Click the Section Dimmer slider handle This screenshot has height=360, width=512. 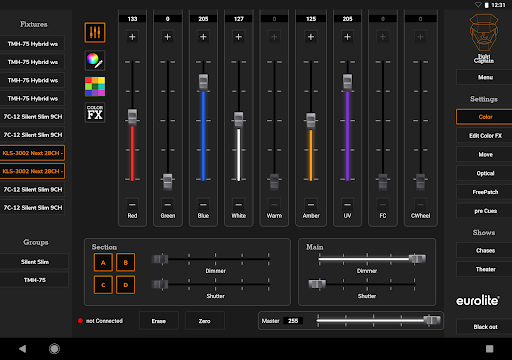[160, 259]
